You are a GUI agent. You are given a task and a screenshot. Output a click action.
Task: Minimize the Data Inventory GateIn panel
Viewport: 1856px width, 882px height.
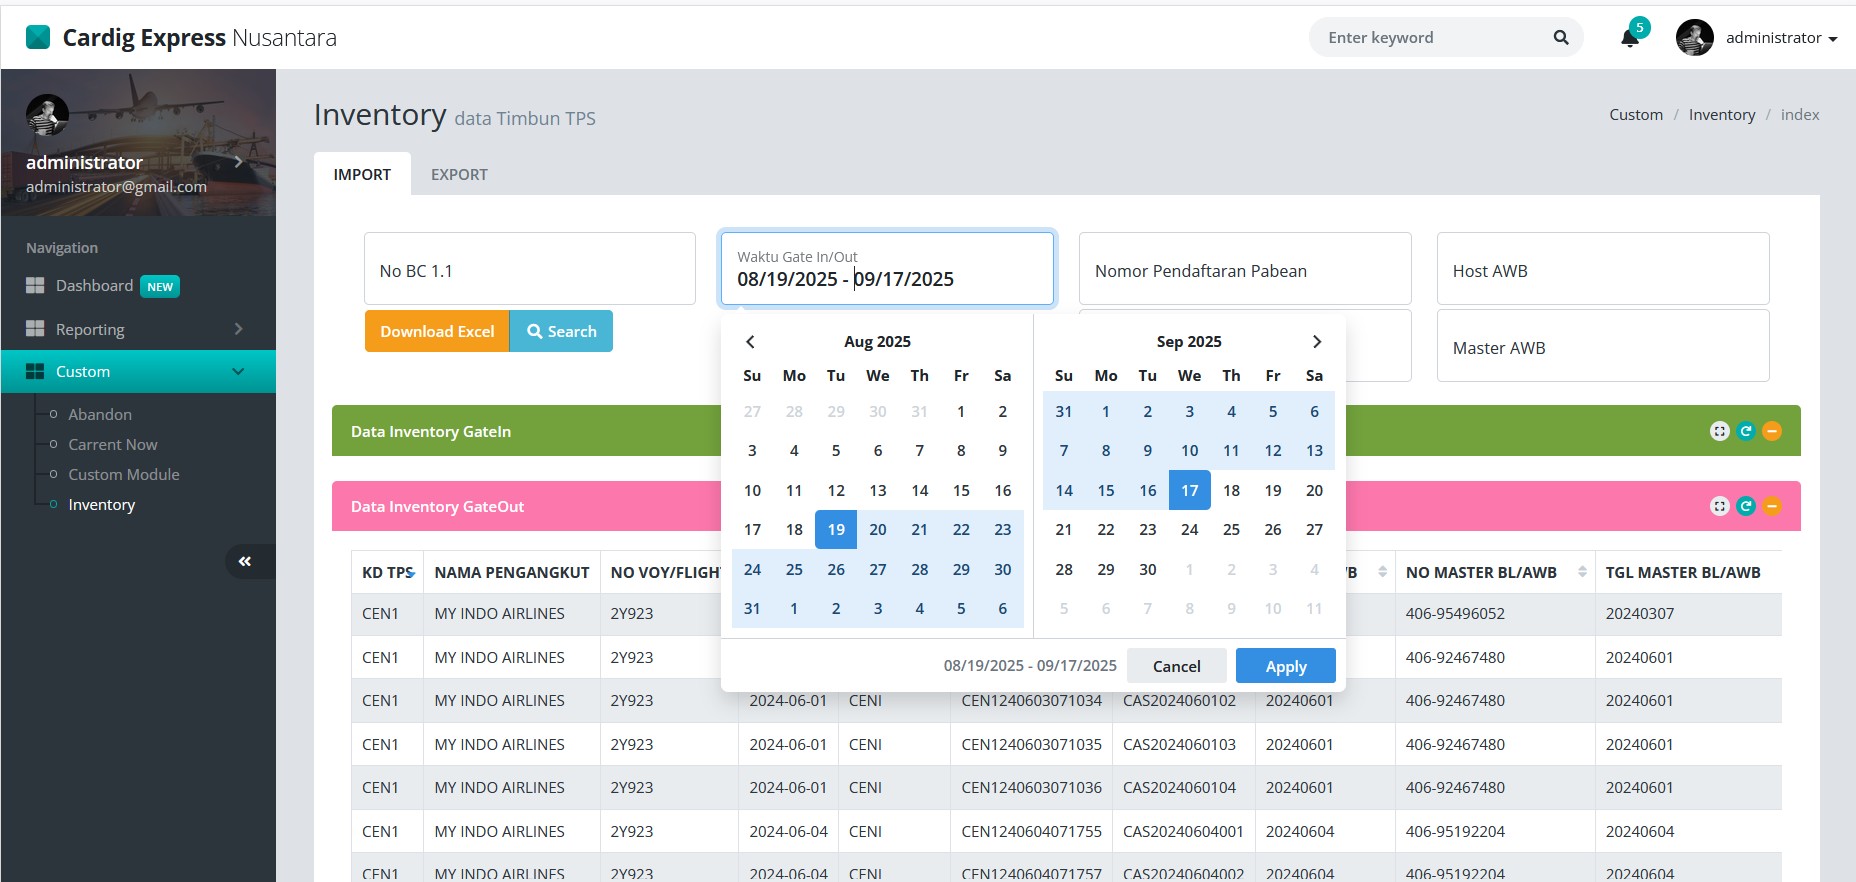[x=1772, y=431]
